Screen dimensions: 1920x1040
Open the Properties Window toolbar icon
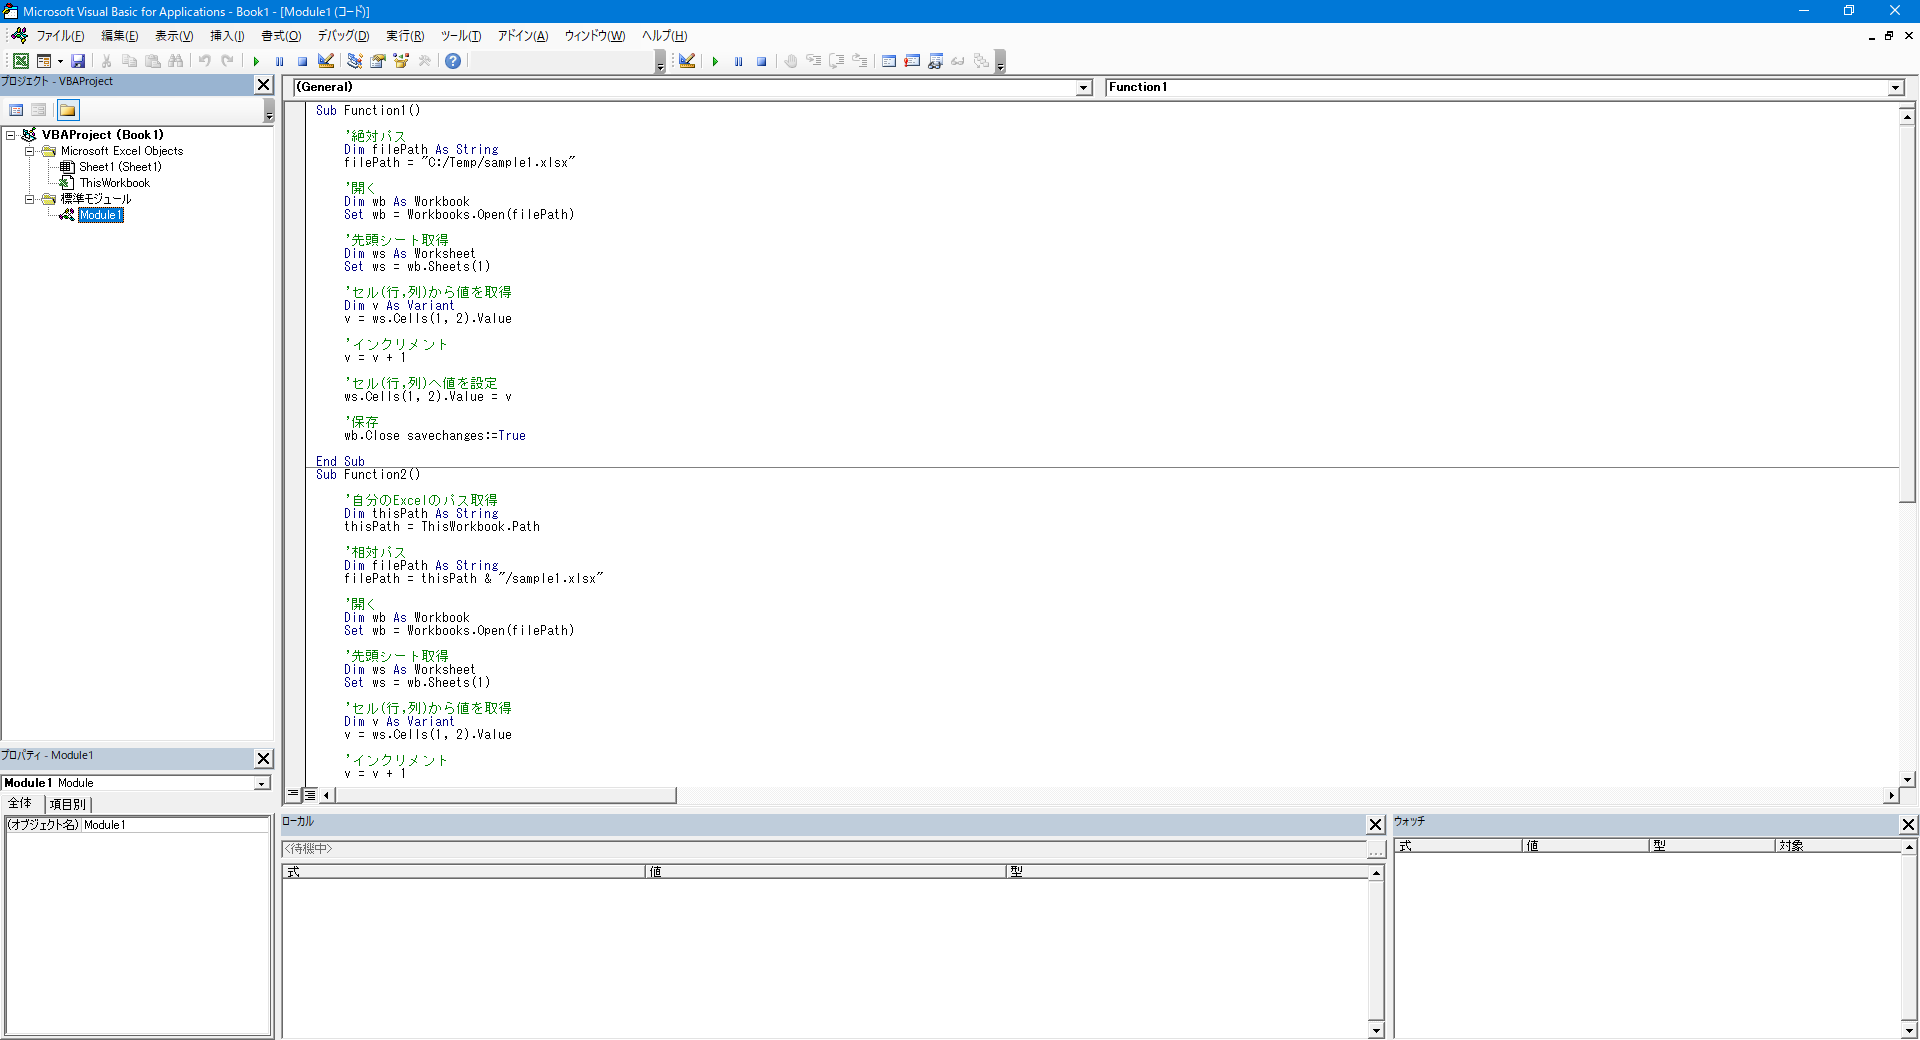(x=378, y=61)
